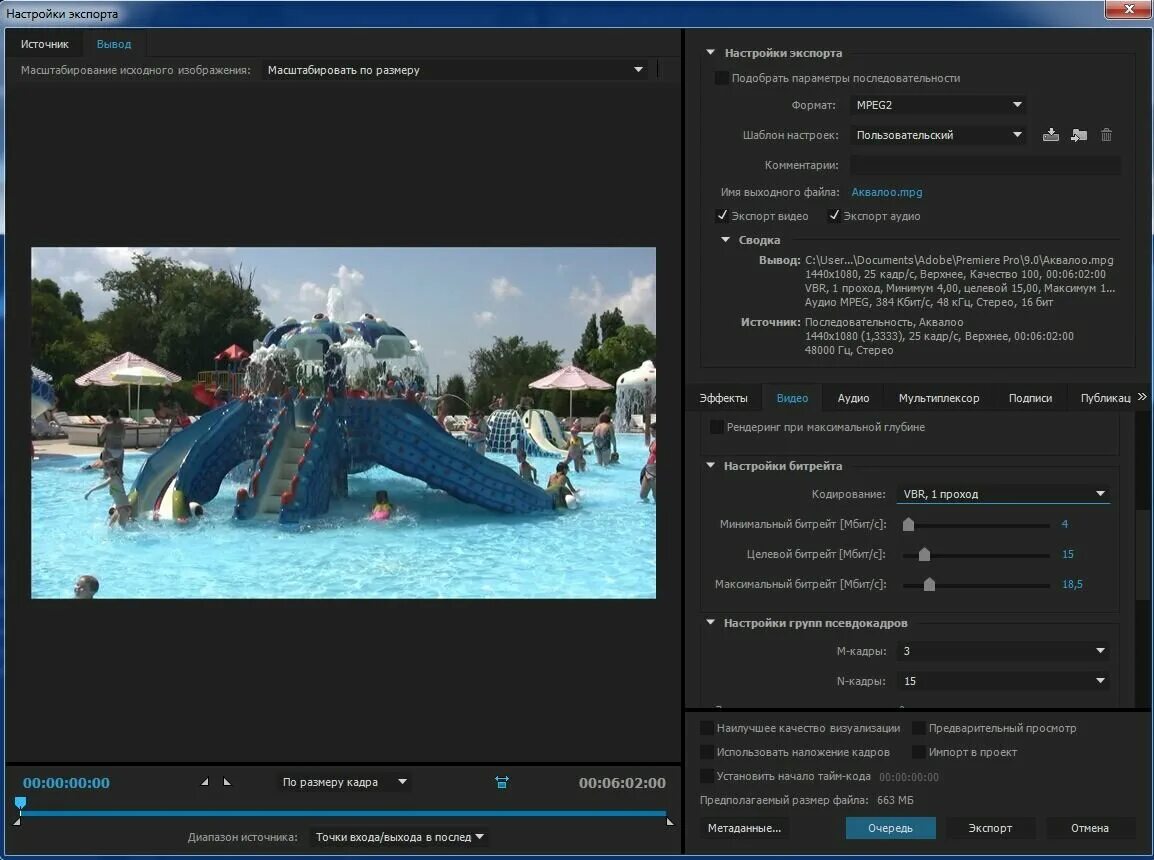Viewport: 1154px width, 860px height.
Task: Click the blue playhead marker
Action: [21, 803]
